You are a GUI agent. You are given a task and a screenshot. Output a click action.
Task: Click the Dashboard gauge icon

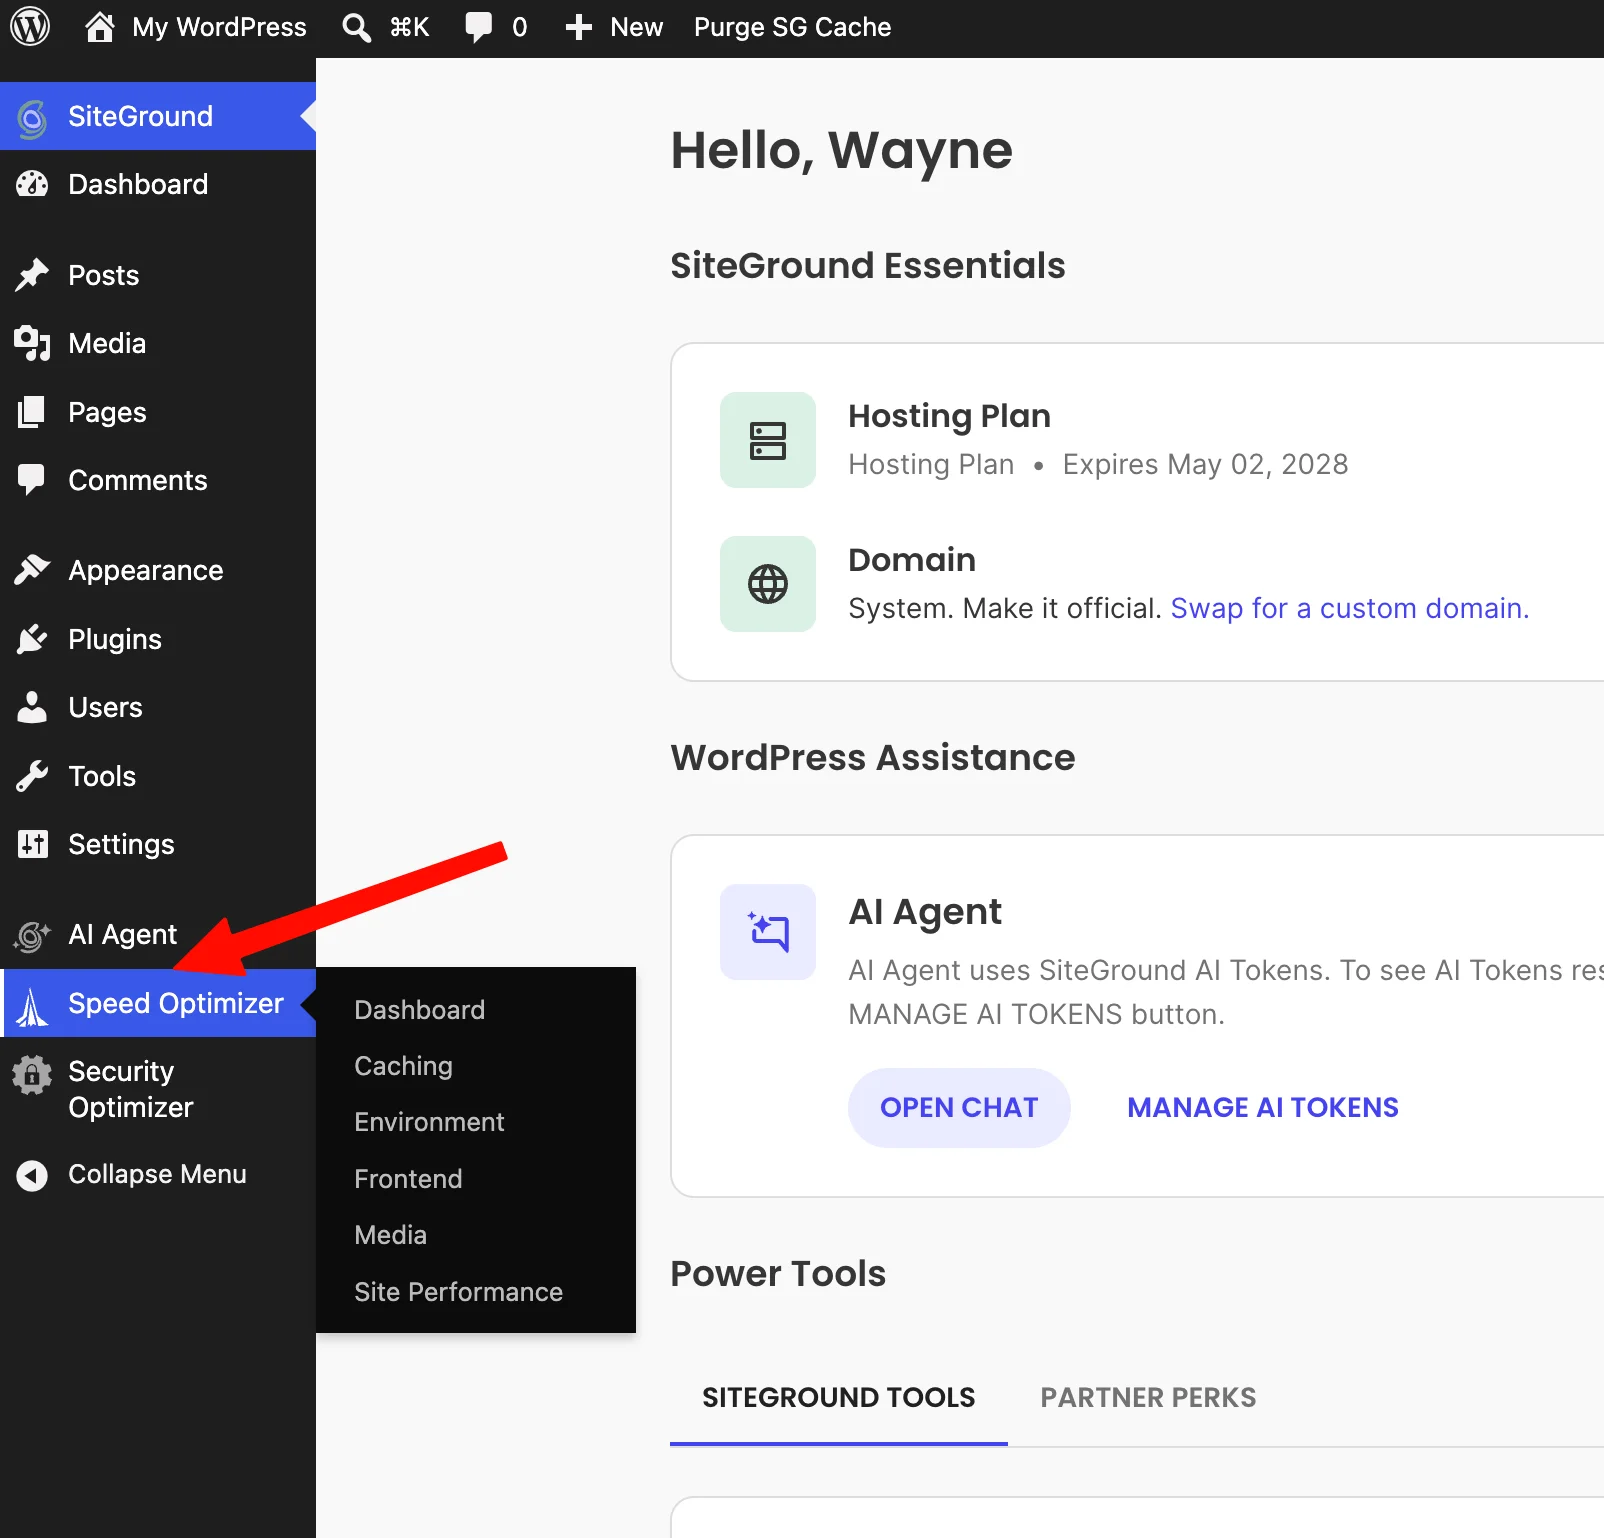(x=32, y=184)
